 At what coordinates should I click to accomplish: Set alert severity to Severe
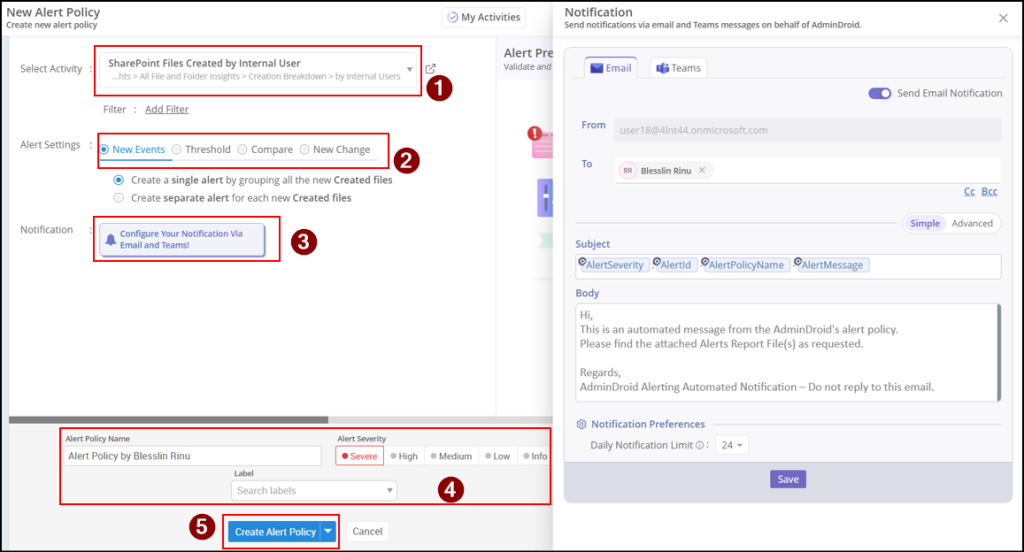coord(360,456)
